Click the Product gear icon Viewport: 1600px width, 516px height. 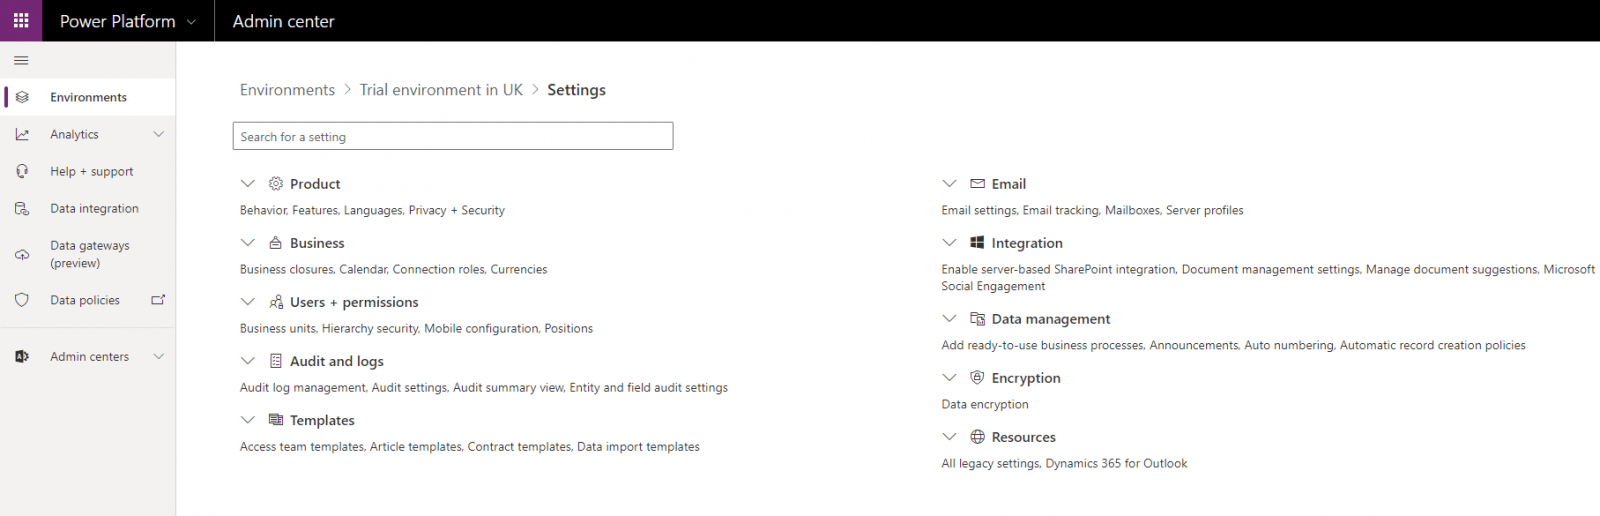(276, 183)
